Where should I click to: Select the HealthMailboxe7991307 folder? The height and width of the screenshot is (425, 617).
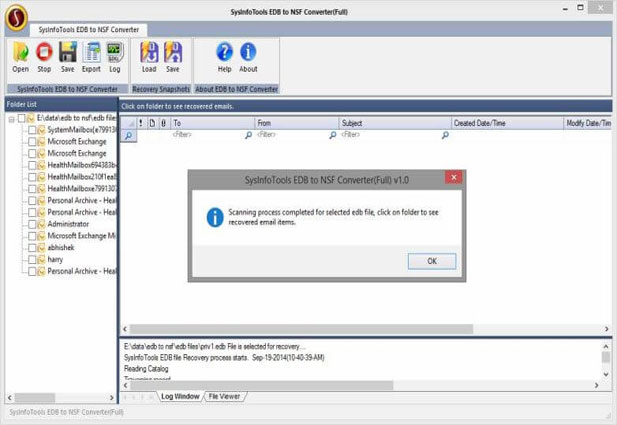82,189
